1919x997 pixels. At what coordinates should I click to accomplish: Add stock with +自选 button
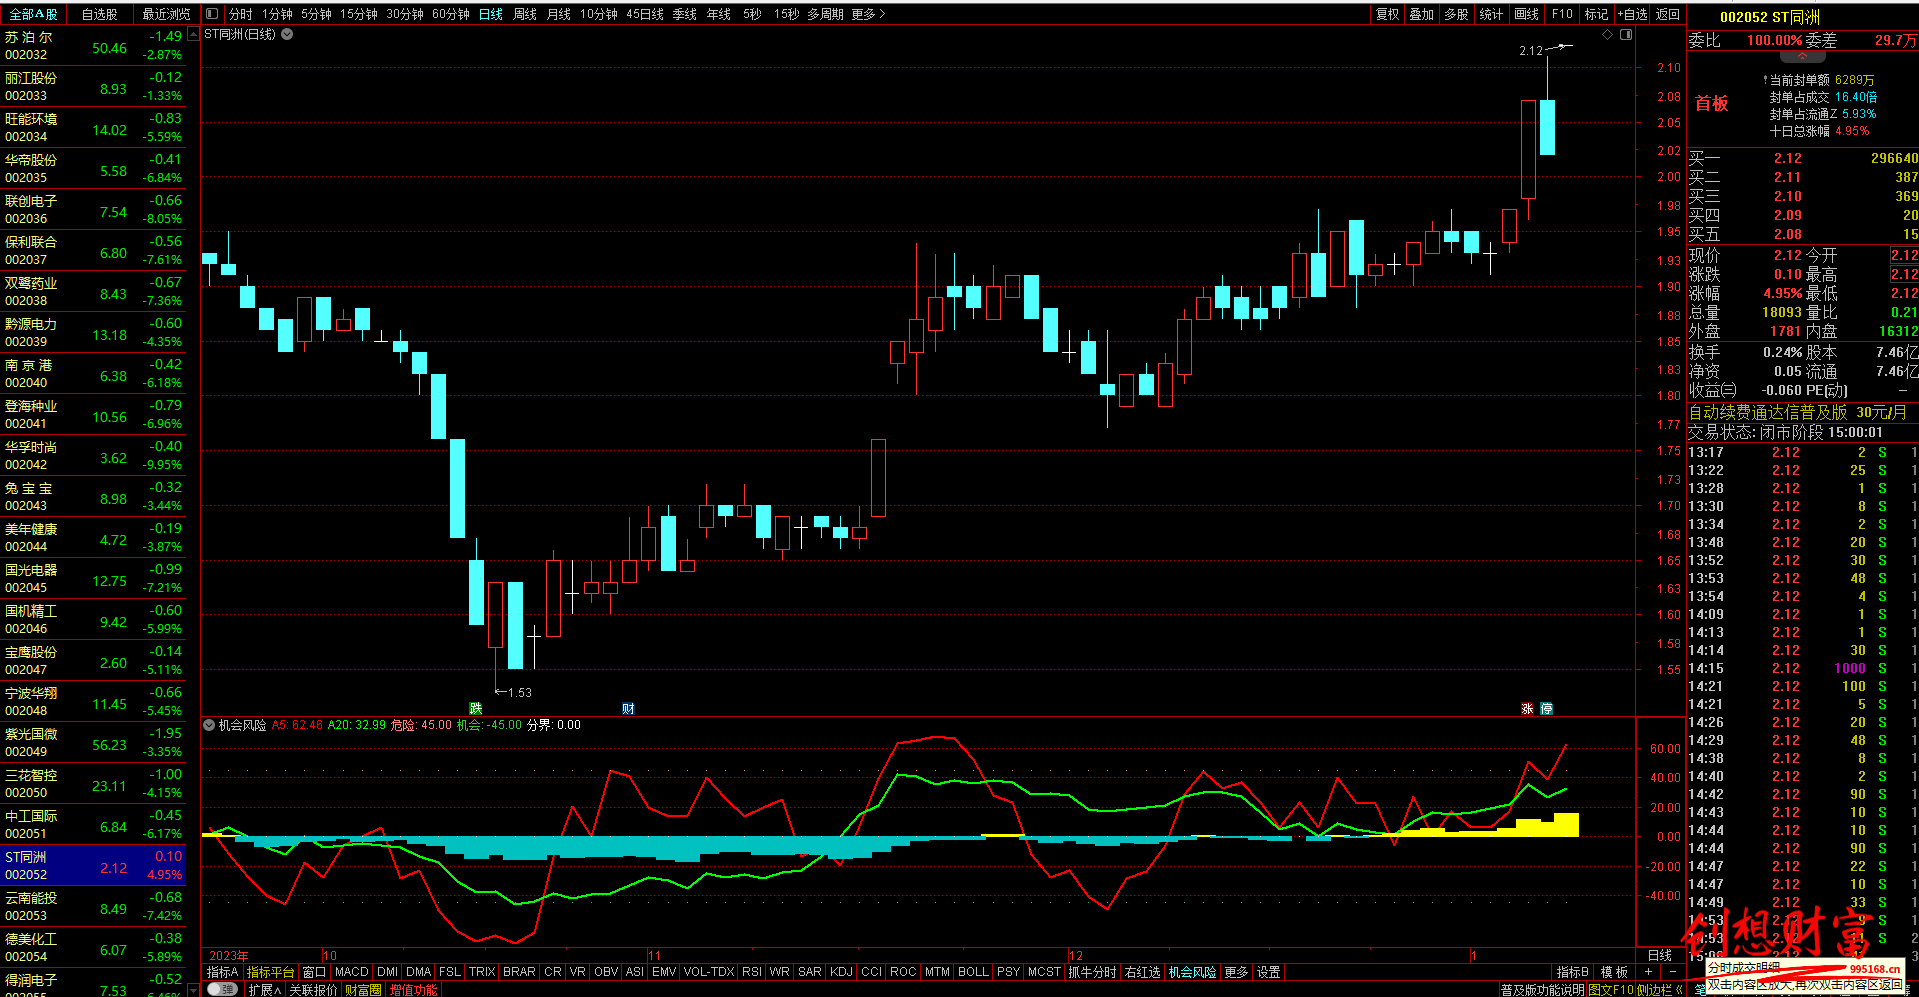coord(1632,14)
